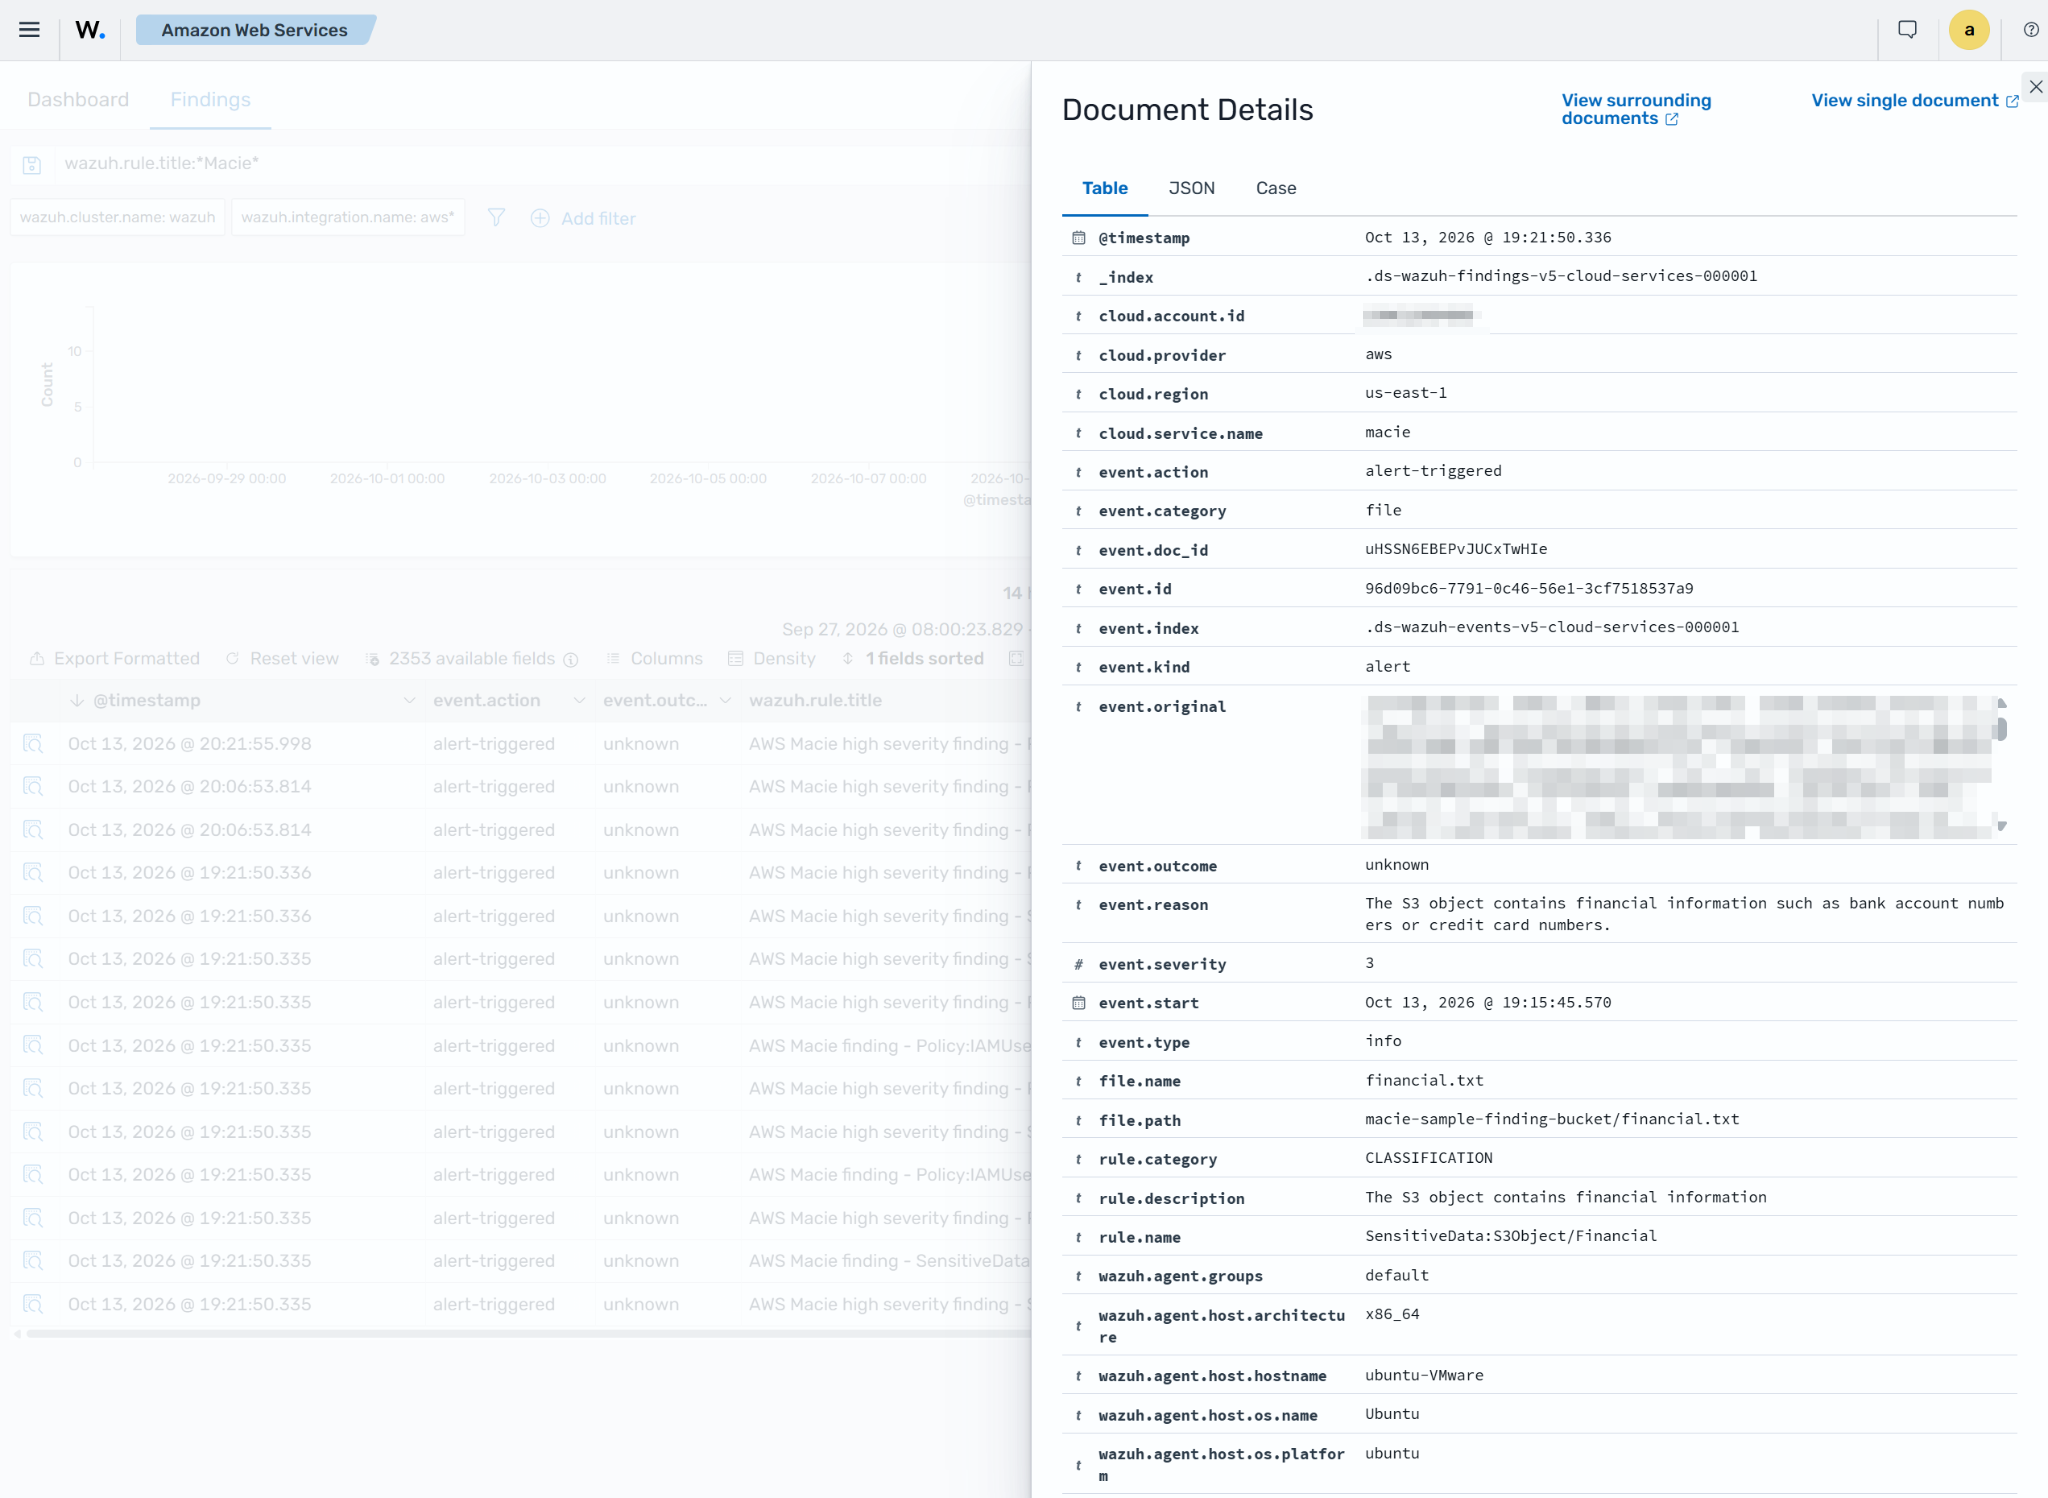The height and width of the screenshot is (1498, 2048).
Task: Click the Wazuh W. logo
Action: pos(90,30)
